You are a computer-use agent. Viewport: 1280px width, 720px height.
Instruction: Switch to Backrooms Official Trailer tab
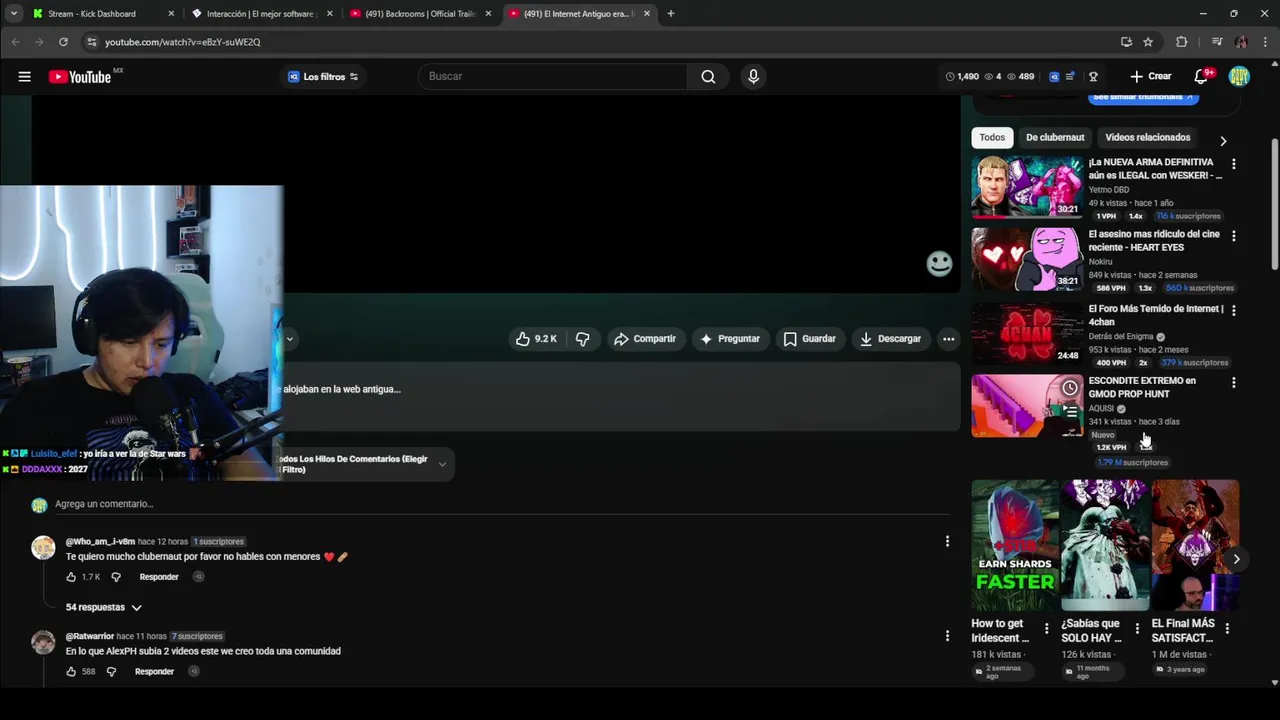pos(420,14)
